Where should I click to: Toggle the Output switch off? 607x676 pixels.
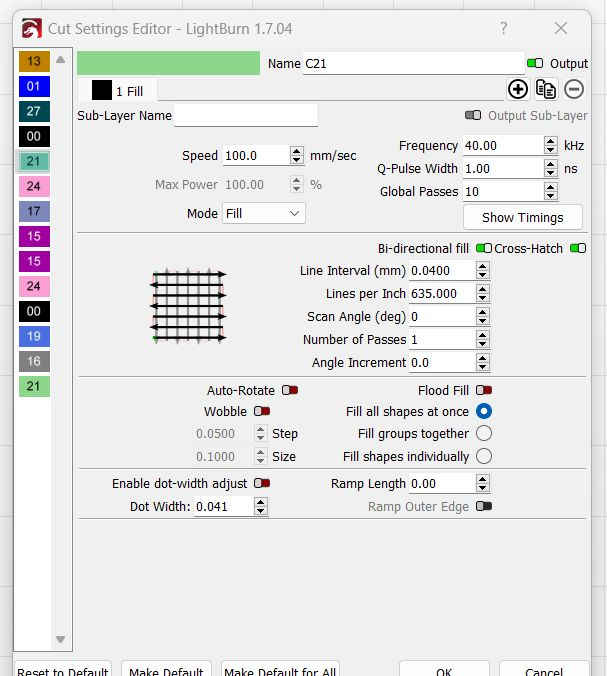click(536, 63)
